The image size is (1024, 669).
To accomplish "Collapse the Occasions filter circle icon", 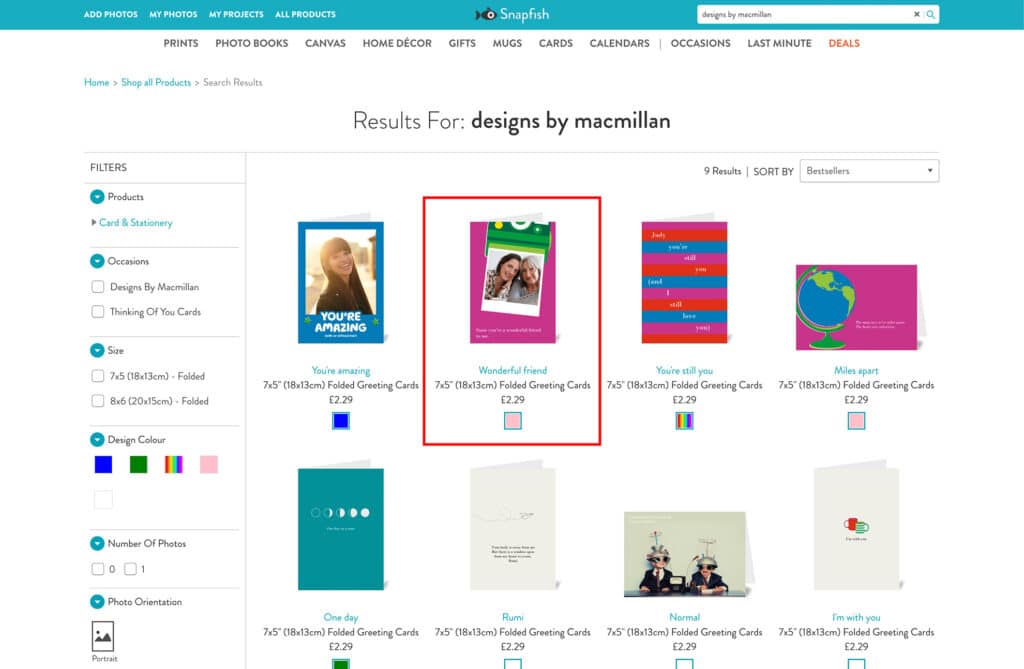I will click(x=97, y=261).
